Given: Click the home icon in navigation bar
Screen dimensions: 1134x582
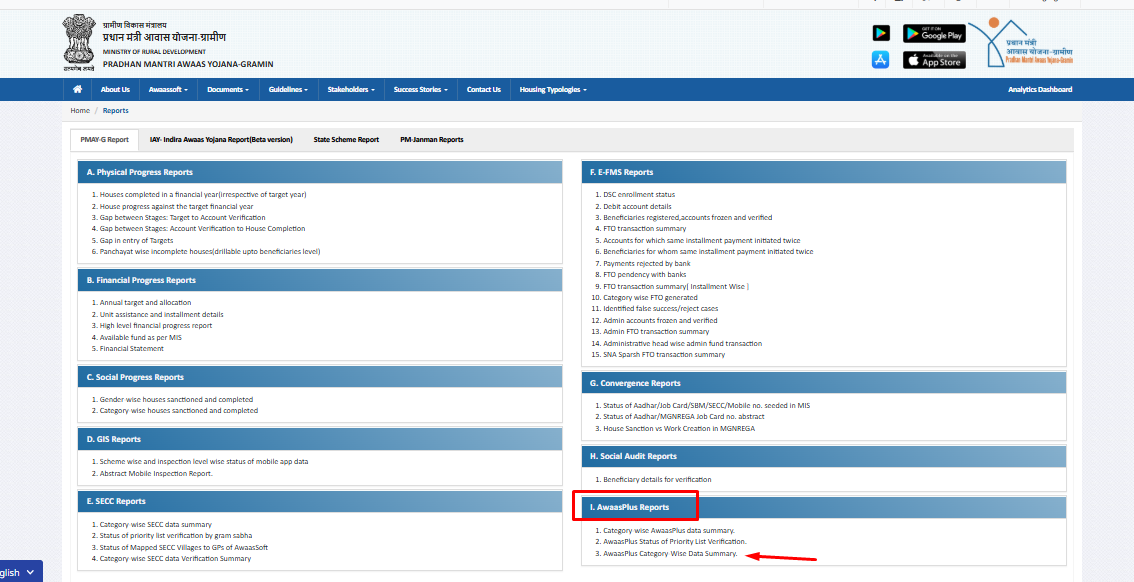Looking at the screenshot, I should pos(77,90).
